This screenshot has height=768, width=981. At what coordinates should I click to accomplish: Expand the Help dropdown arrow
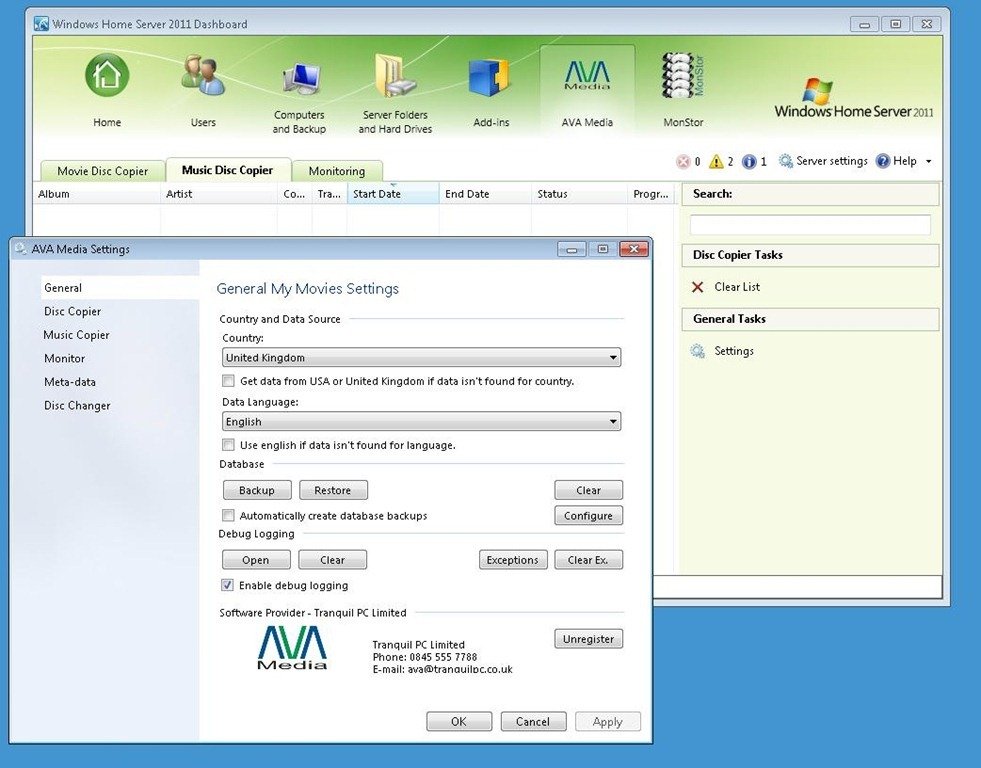pyautogui.click(x=928, y=161)
